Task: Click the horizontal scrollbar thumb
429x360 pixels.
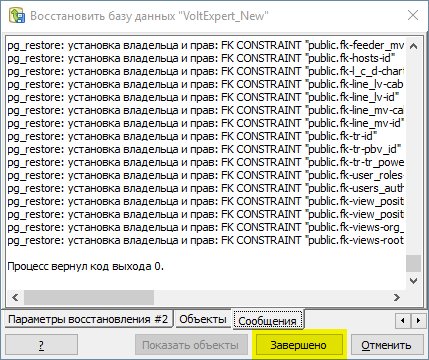Action: (89, 297)
